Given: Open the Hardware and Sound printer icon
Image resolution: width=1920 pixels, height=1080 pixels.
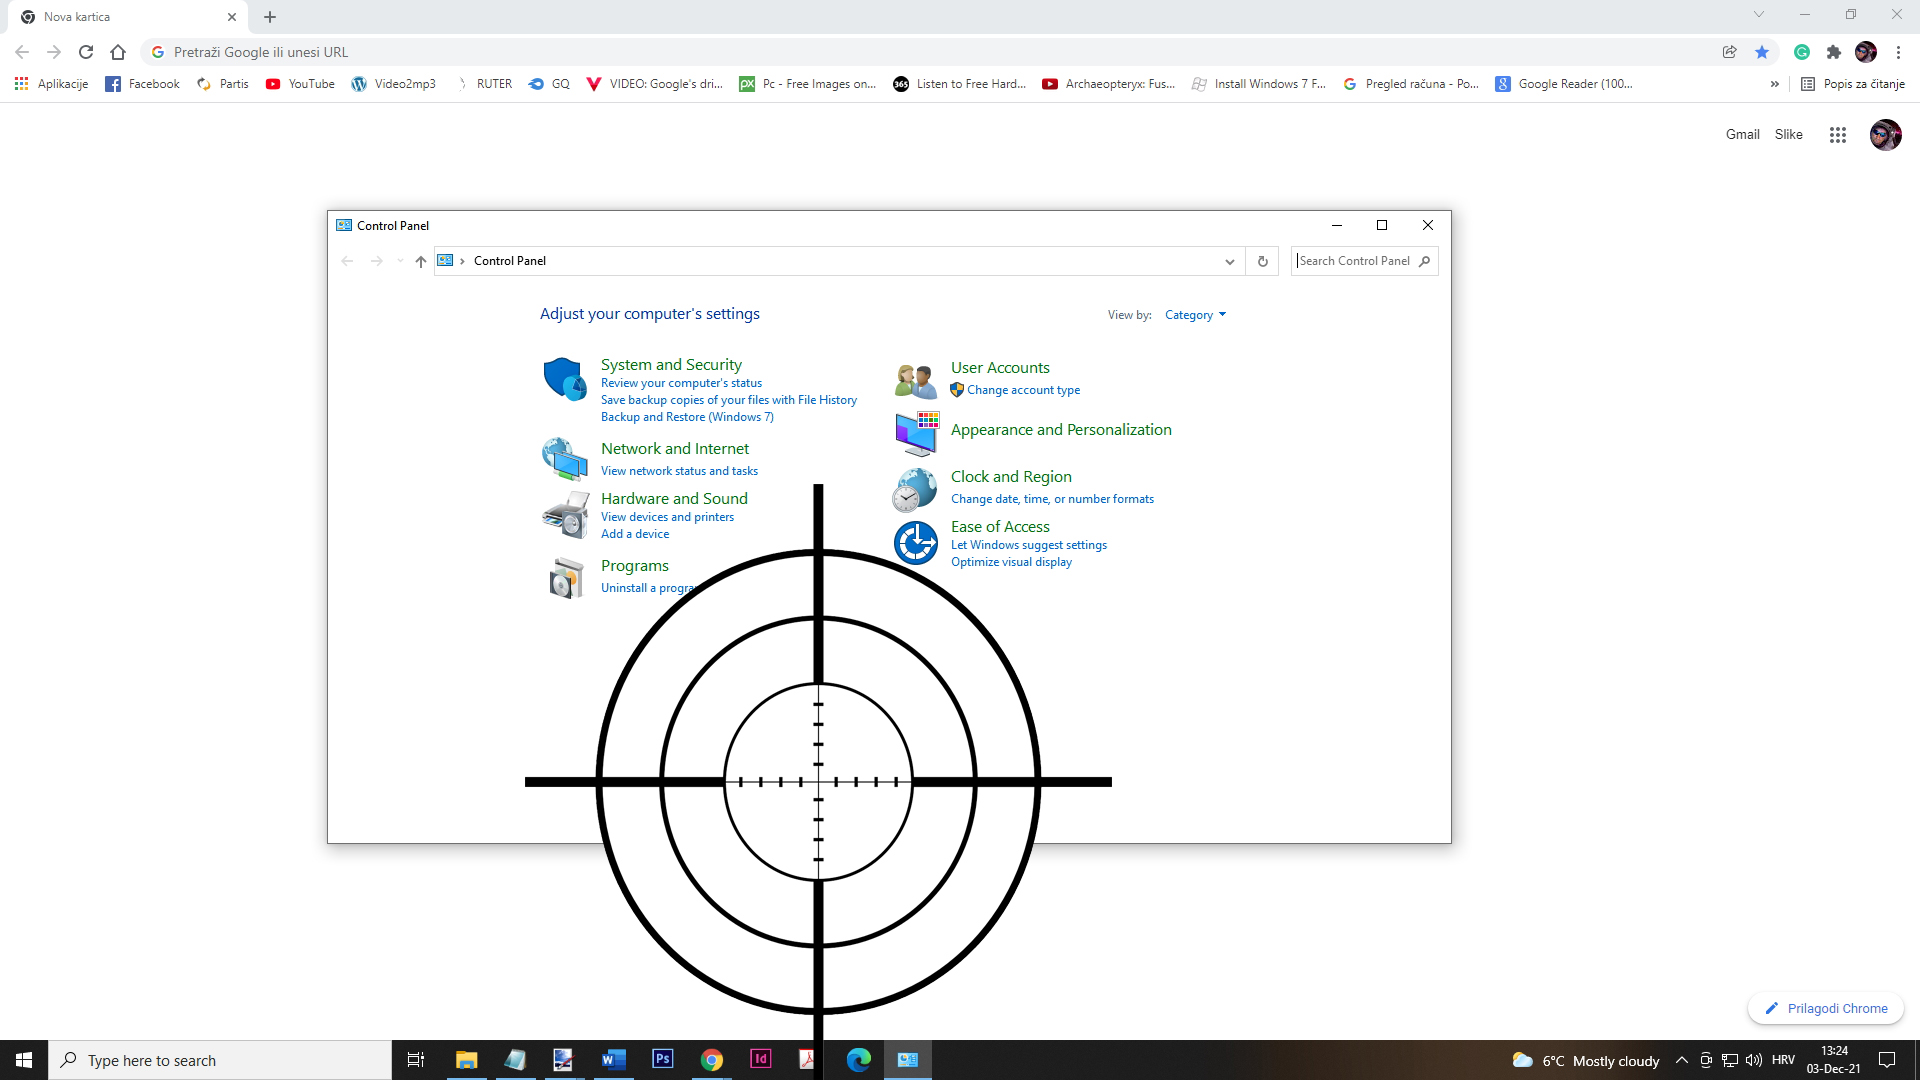Looking at the screenshot, I should (565, 515).
